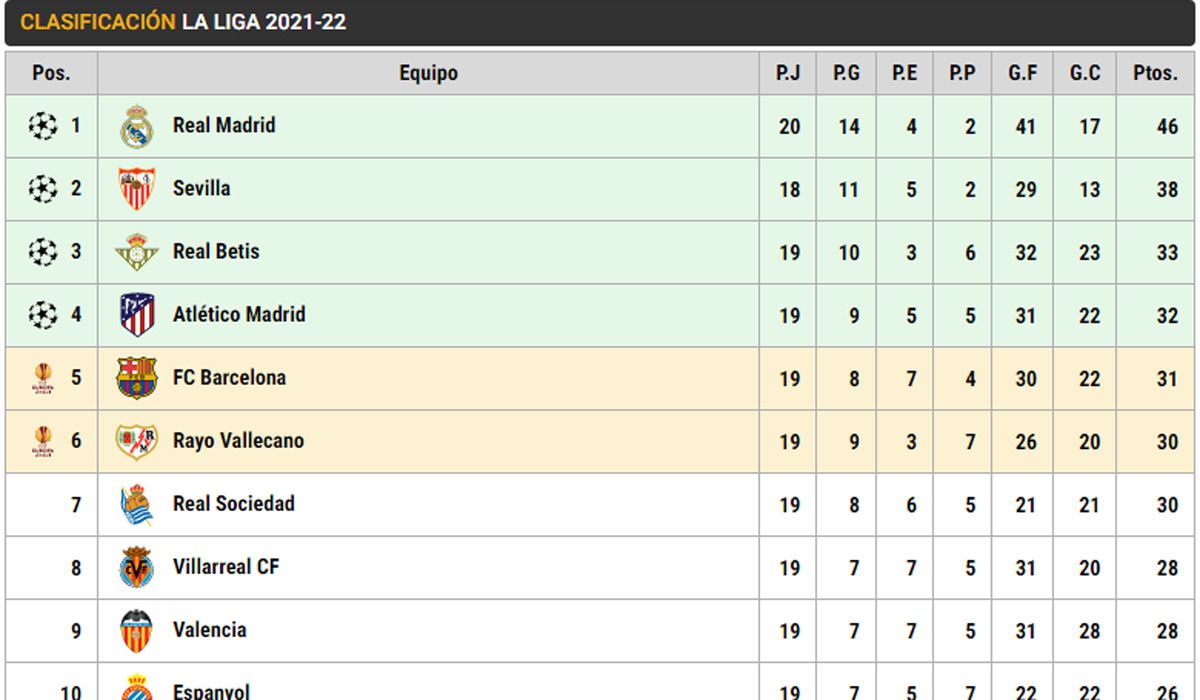Click the Equipo column header

tap(428, 73)
